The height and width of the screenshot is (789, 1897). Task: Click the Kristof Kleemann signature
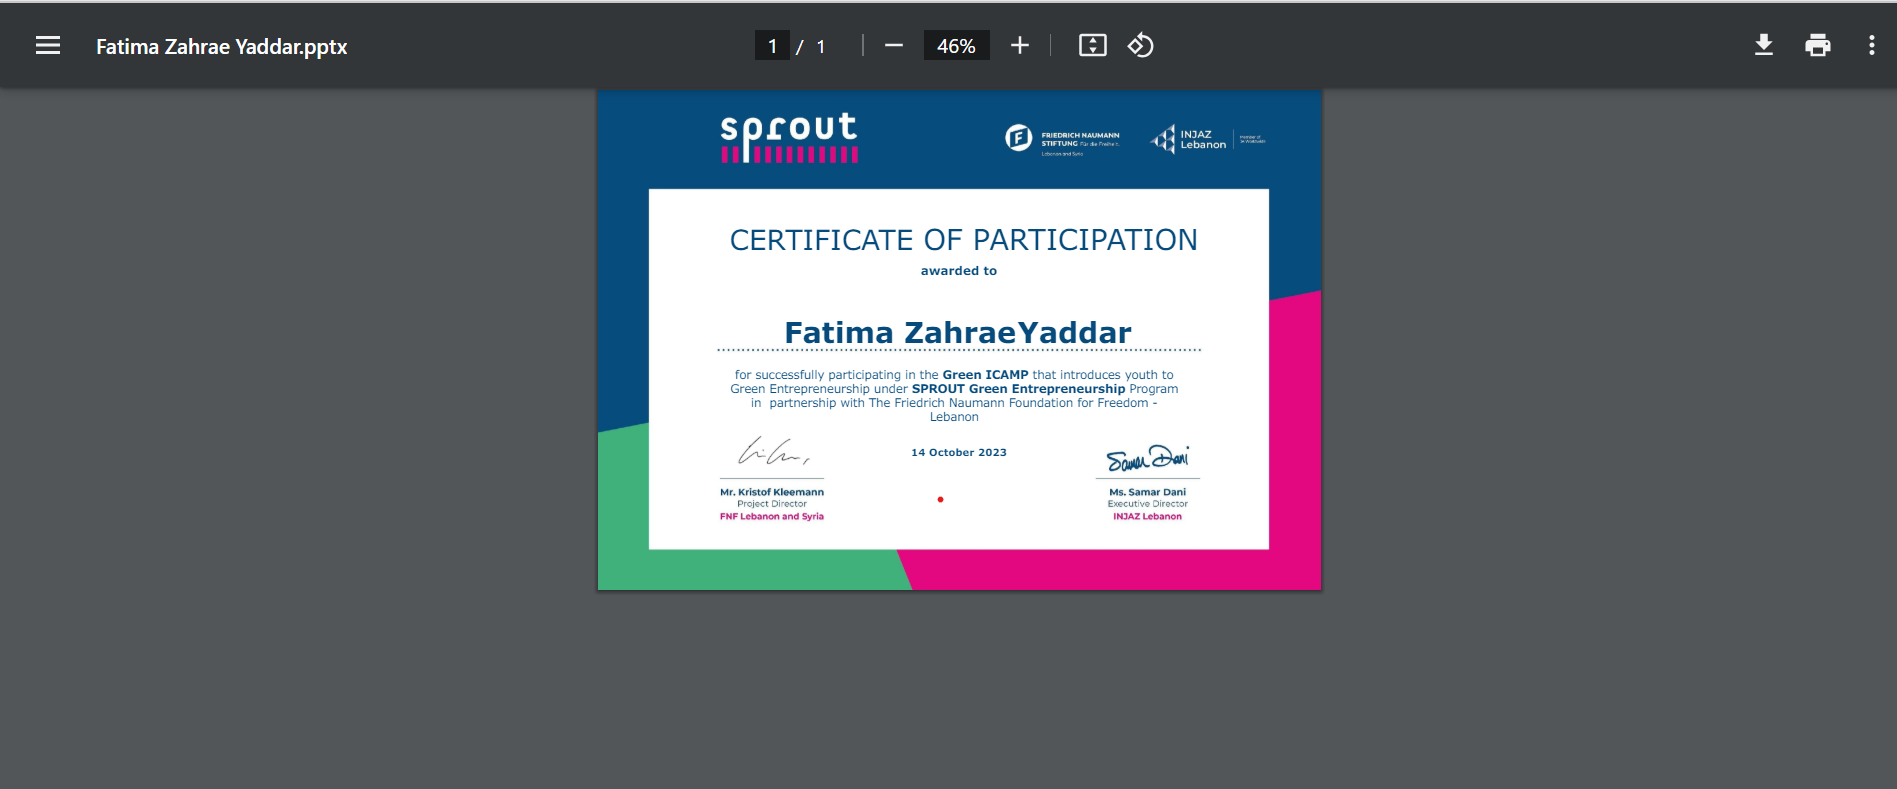tap(773, 452)
